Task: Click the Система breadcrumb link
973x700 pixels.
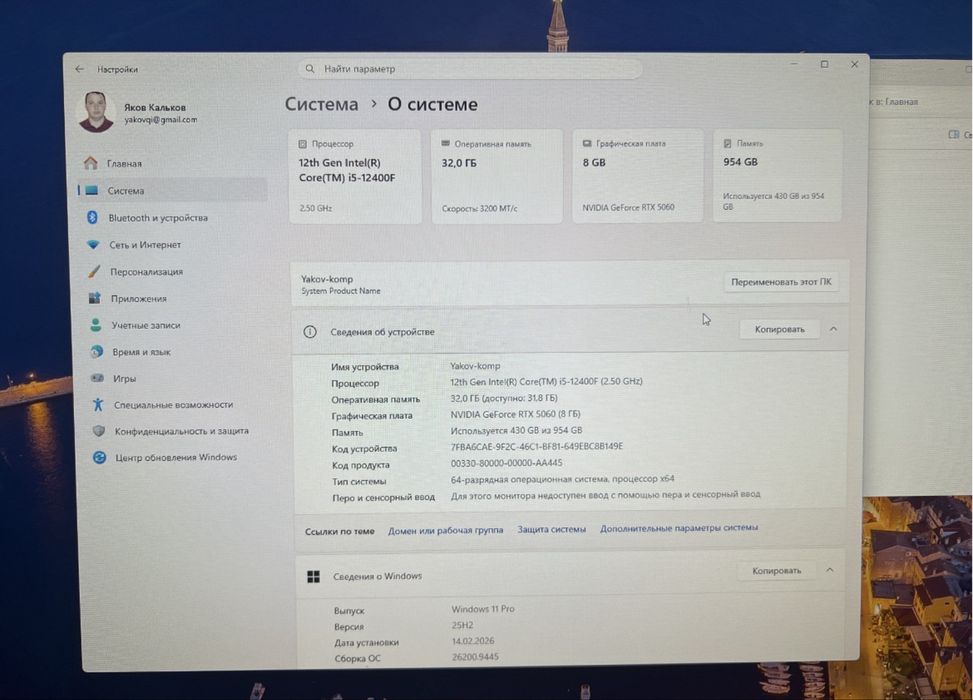Action: coord(321,104)
